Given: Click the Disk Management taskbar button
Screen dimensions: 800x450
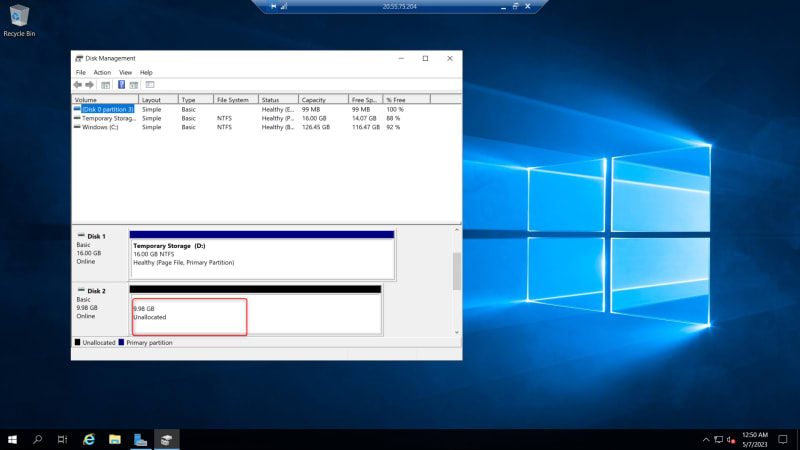Looking at the screenshot, I should 167,439.
